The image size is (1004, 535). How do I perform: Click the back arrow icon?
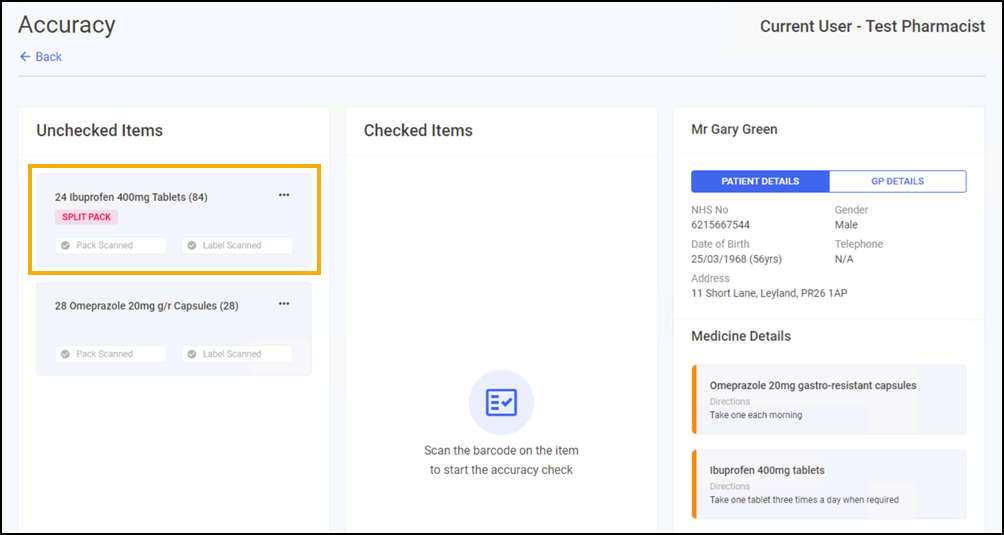coord(24,57)
